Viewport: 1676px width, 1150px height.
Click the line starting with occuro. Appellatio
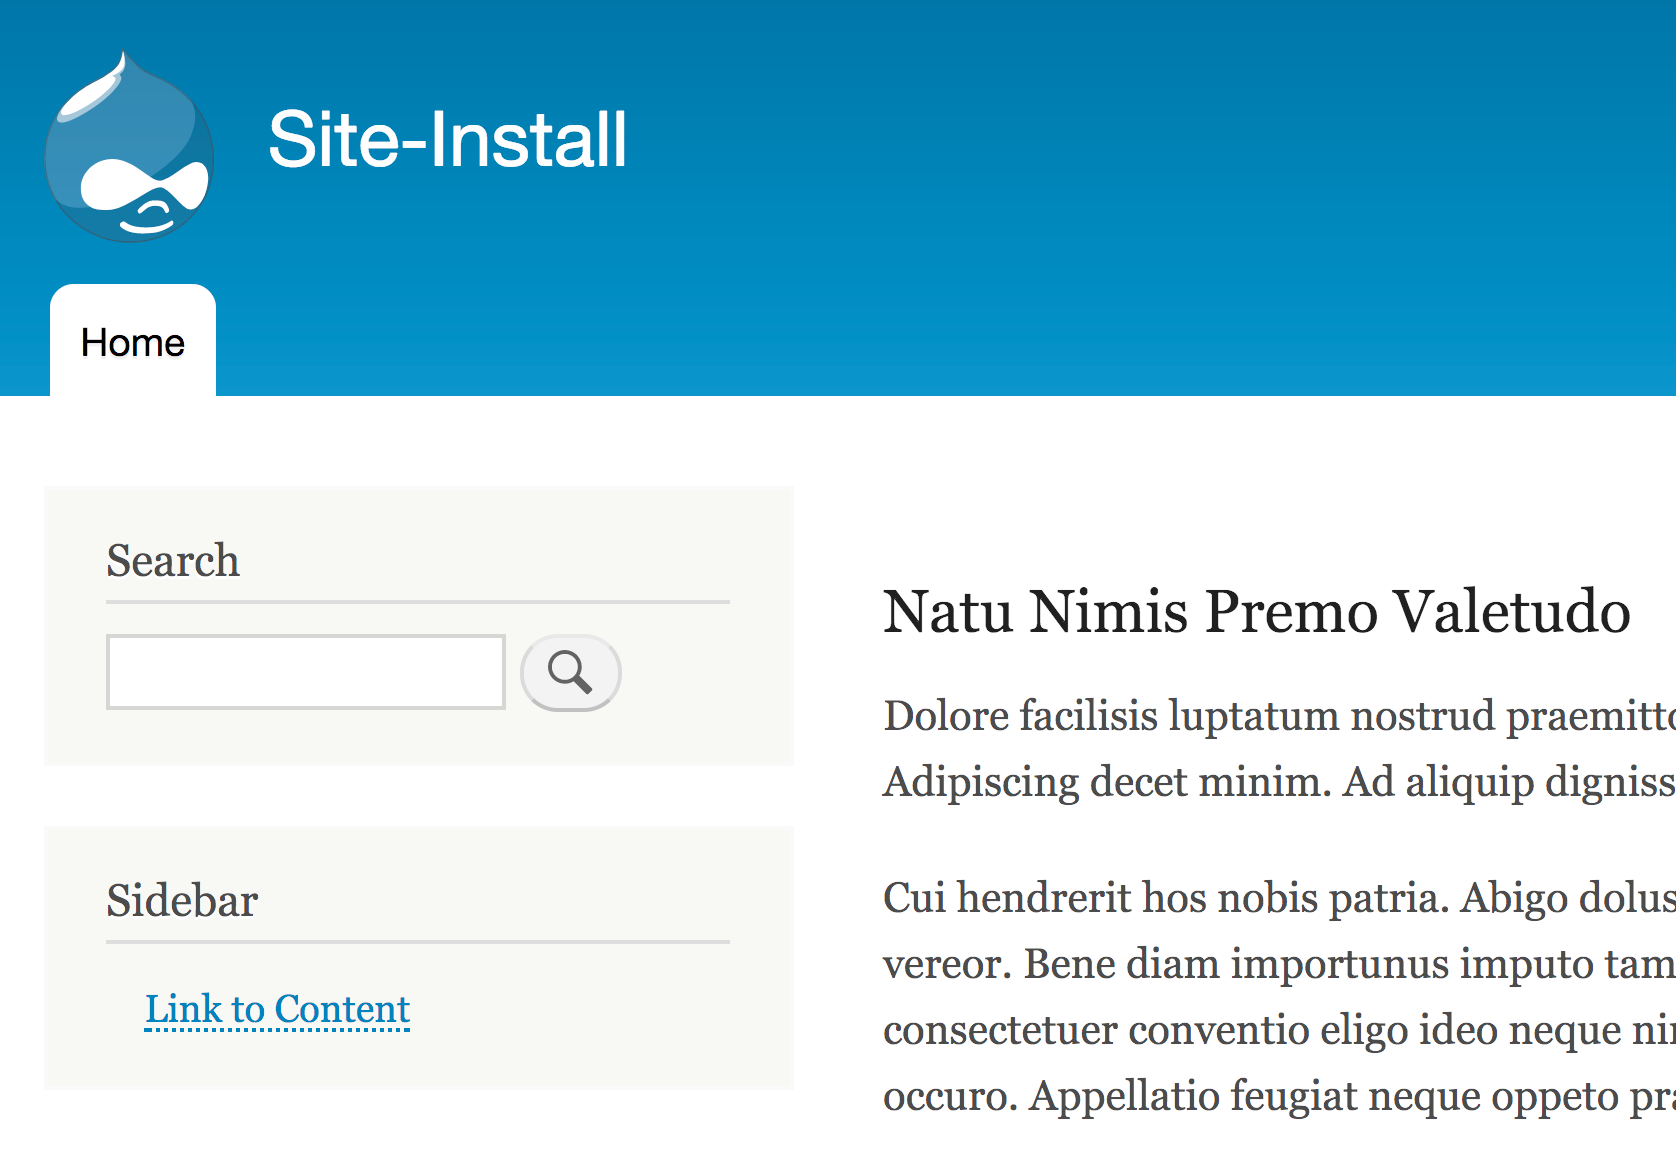click(x=1278, y=1096)
